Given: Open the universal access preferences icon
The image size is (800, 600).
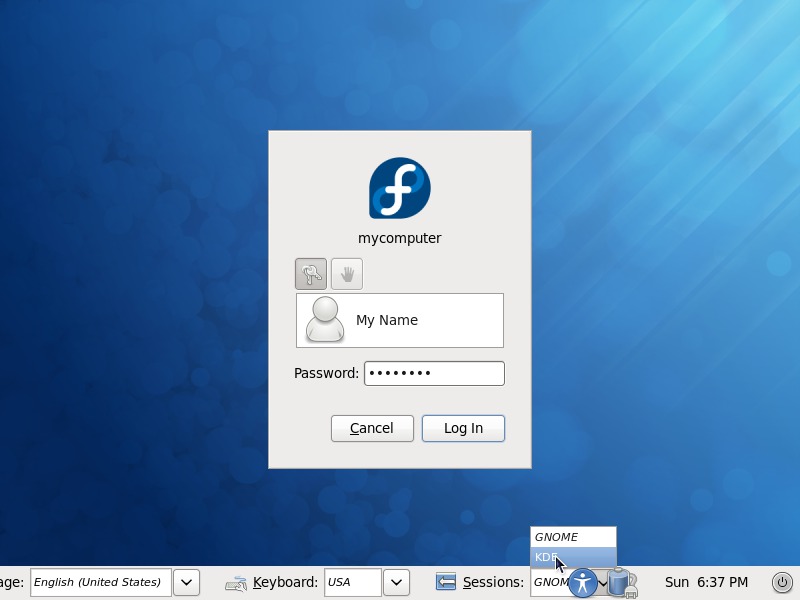Looking at the screenshot, I should click(583, 582).
